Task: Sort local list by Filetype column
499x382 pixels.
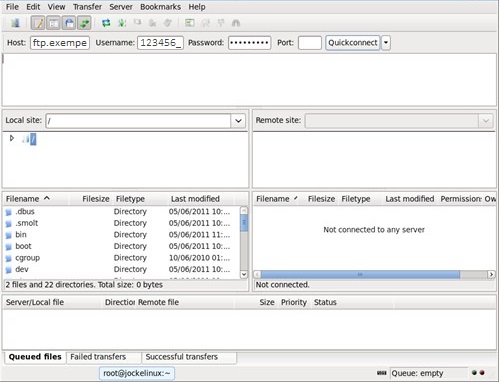Action: click(x=140, y=199)
